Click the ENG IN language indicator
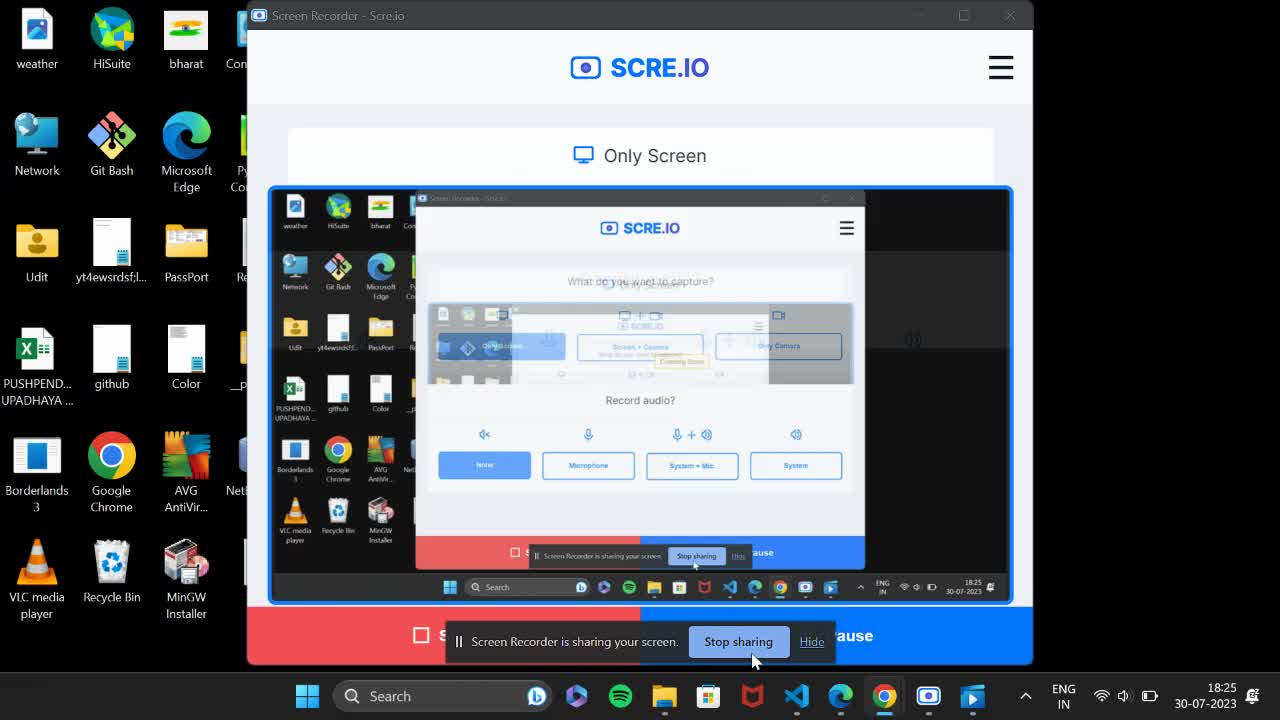 pos(1064,696)
